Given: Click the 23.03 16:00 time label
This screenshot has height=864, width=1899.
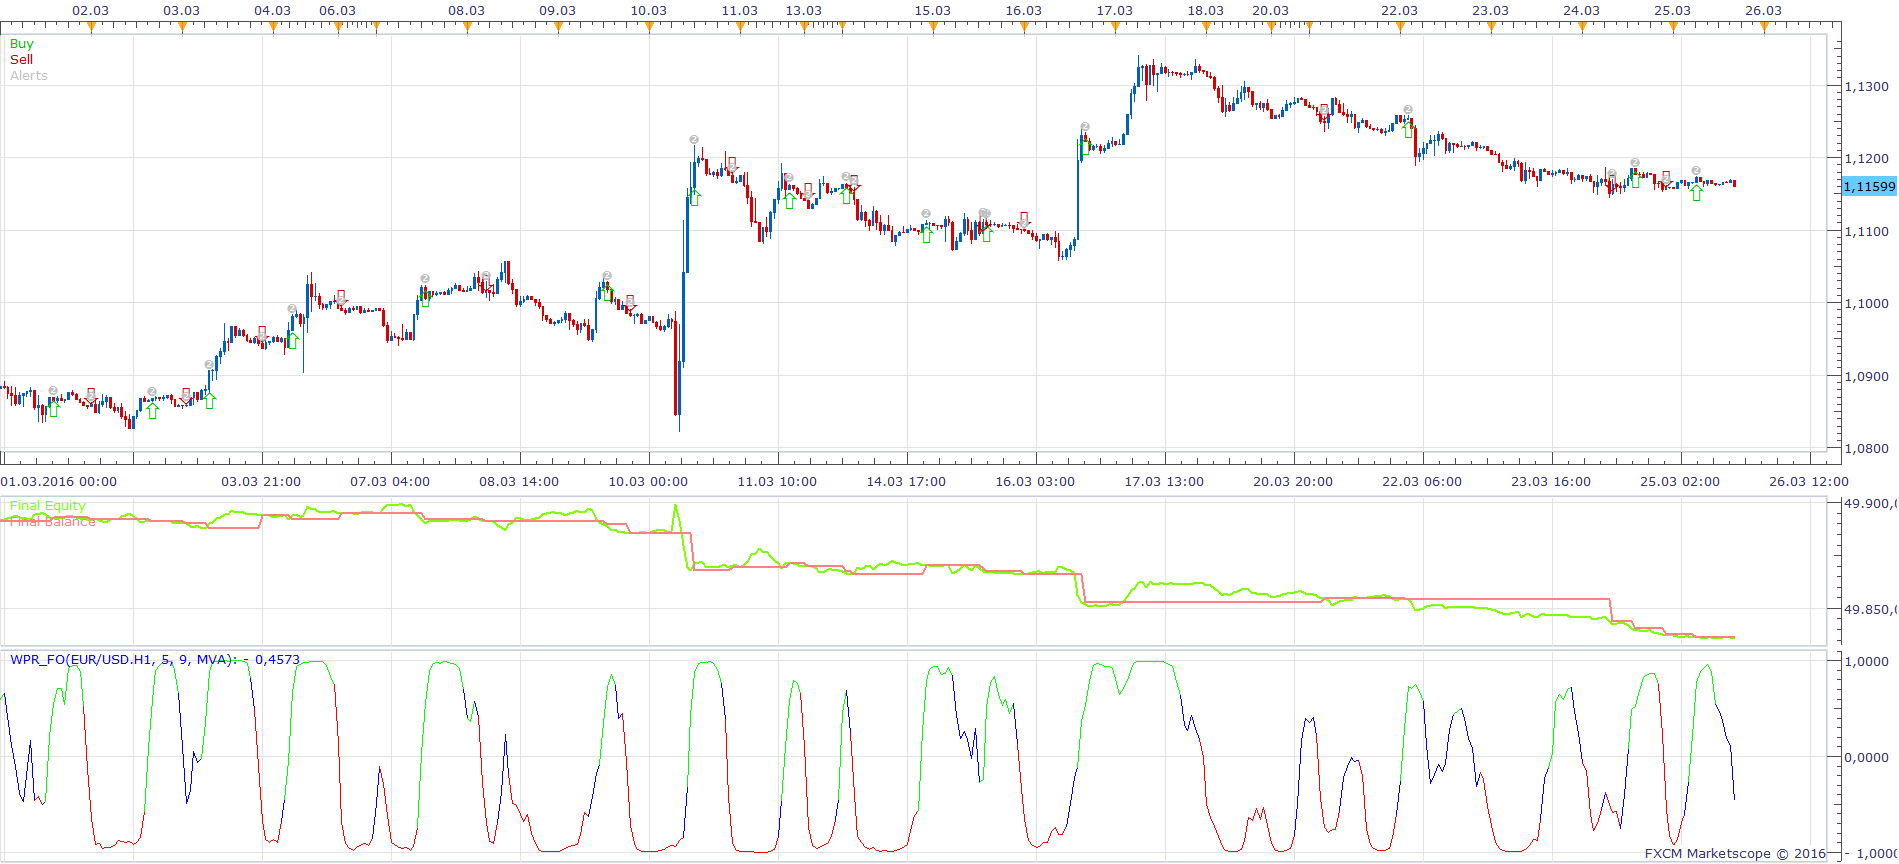Looking at the screenshot, I should pyautogui.click(x=1551, y=482).
